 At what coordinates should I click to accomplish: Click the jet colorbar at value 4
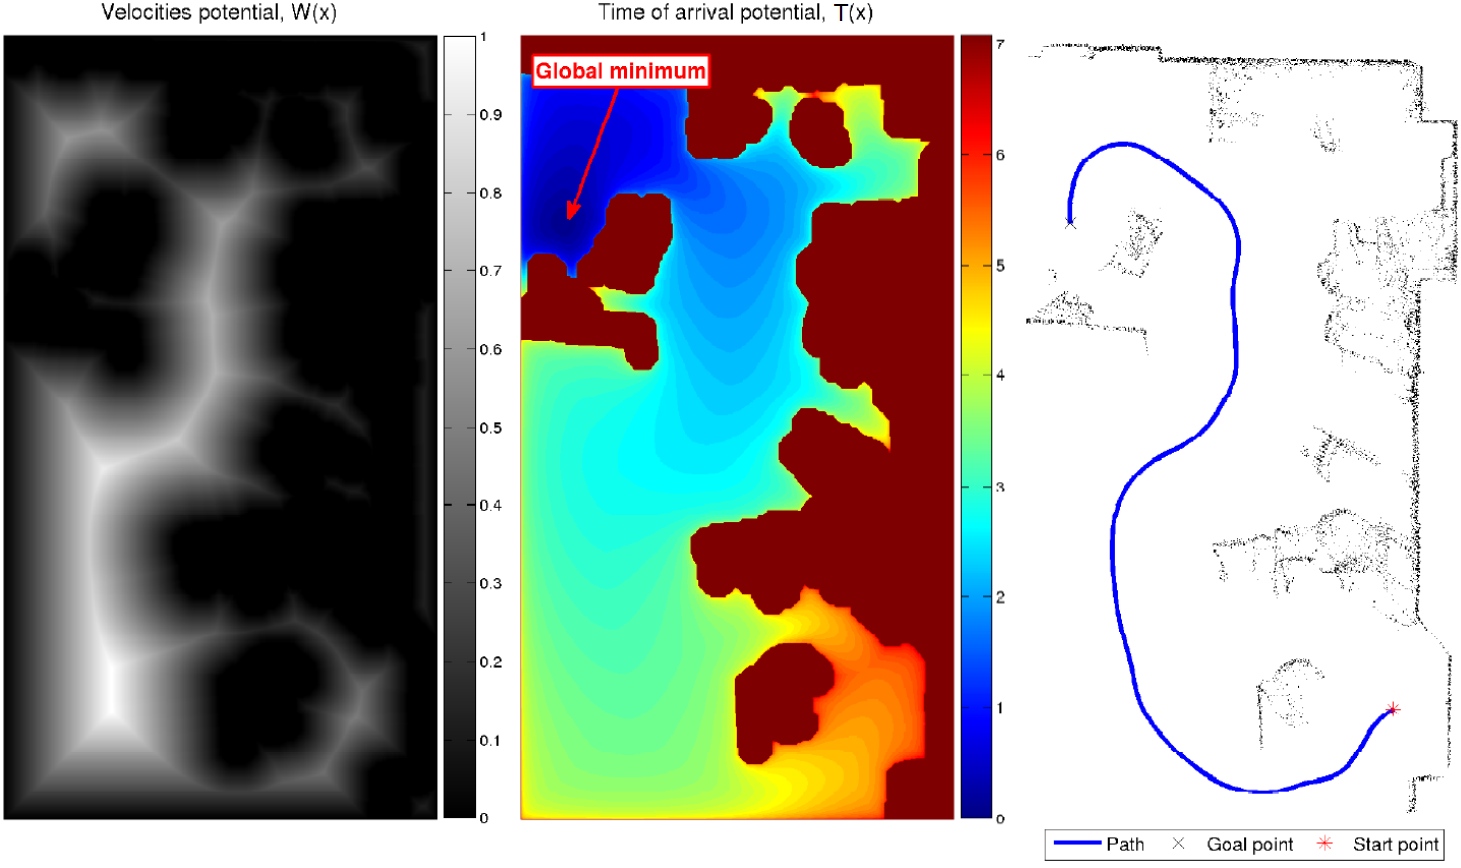[976, 376]
